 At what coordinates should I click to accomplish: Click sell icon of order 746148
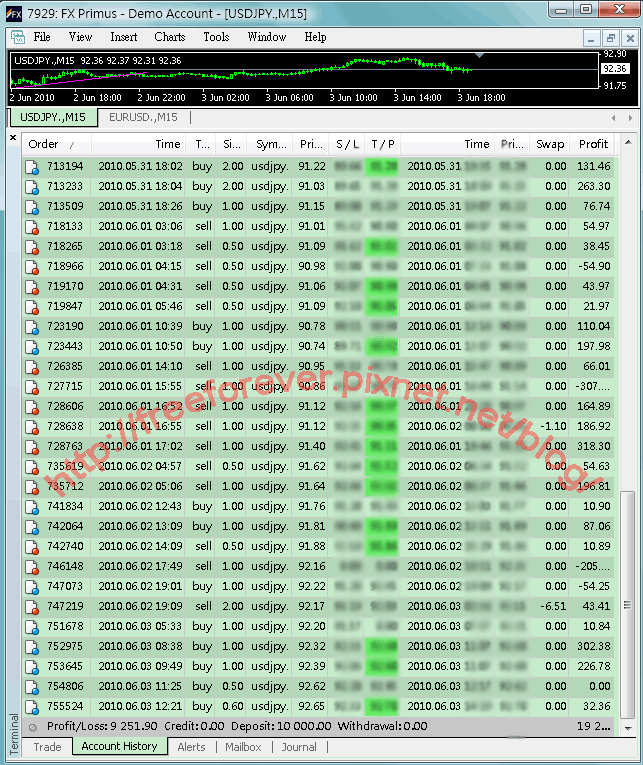point(32,567)
